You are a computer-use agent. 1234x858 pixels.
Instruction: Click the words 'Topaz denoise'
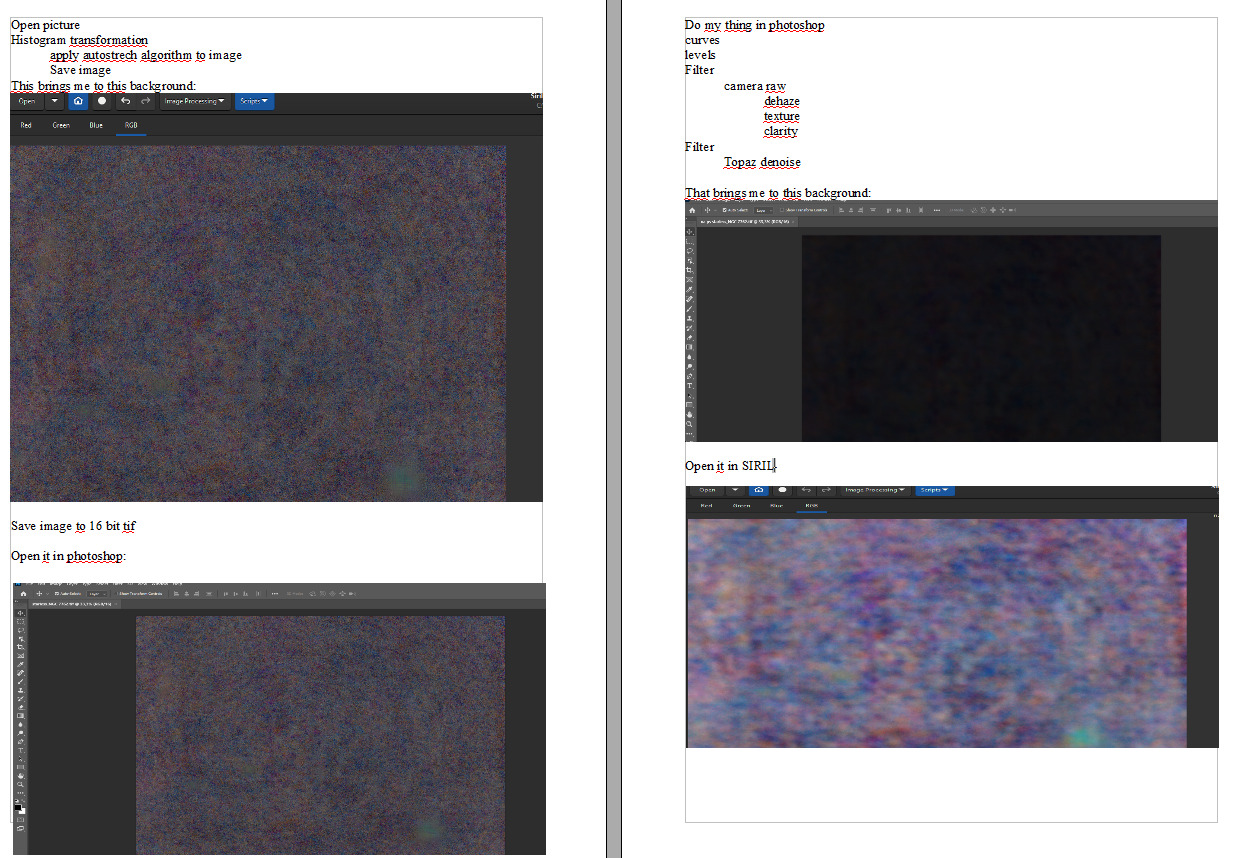pos(762,162)
